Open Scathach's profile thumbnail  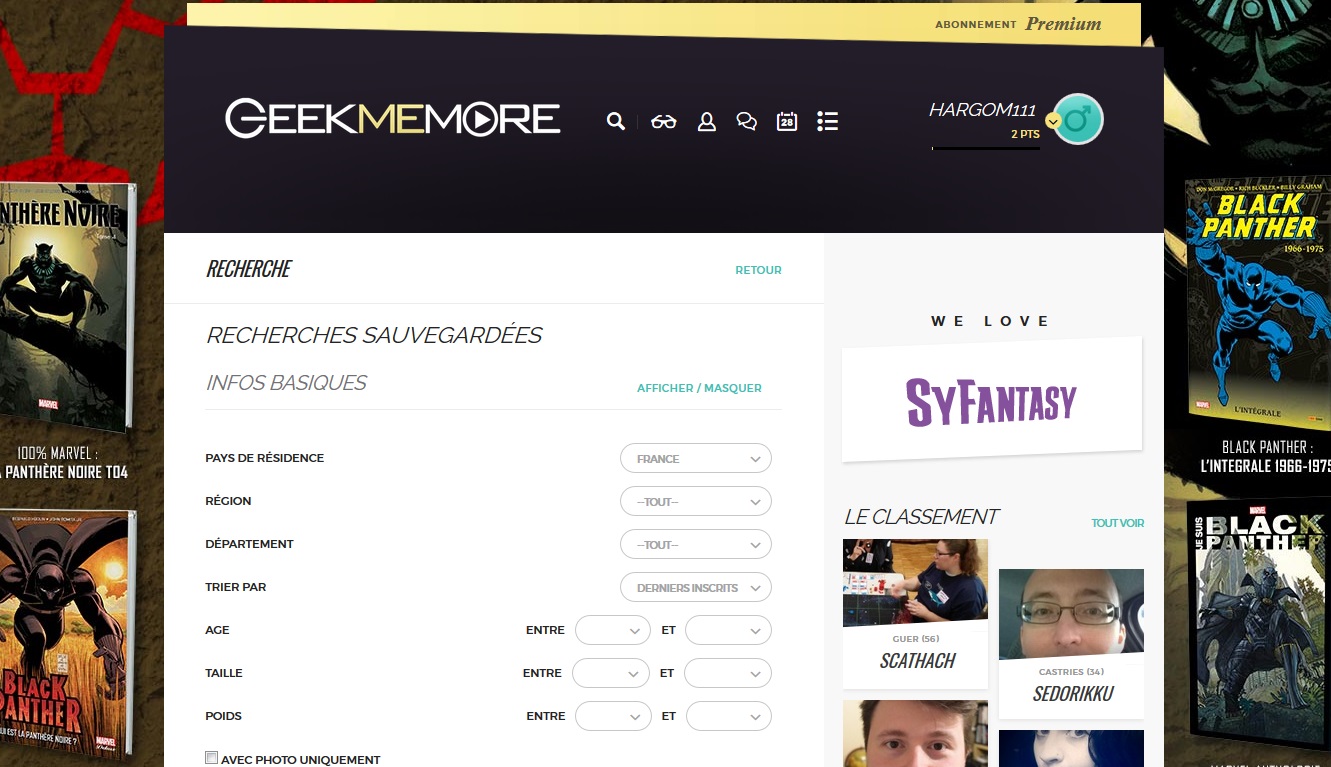tap(915, 583)
